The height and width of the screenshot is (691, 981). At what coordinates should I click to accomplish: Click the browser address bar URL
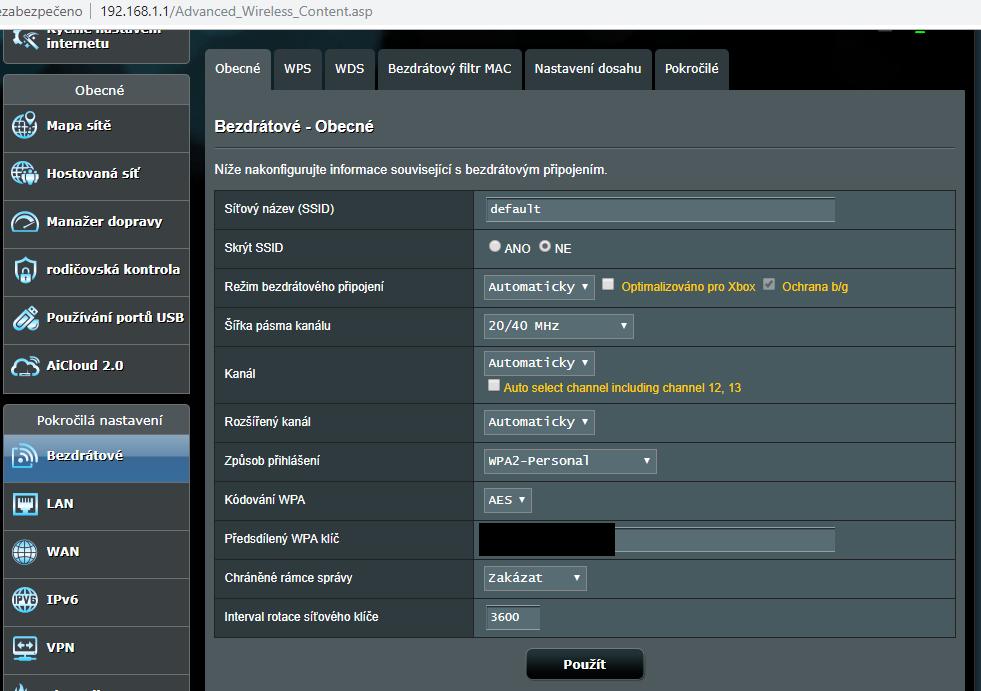pyautogui.click(x=236, y=11)
